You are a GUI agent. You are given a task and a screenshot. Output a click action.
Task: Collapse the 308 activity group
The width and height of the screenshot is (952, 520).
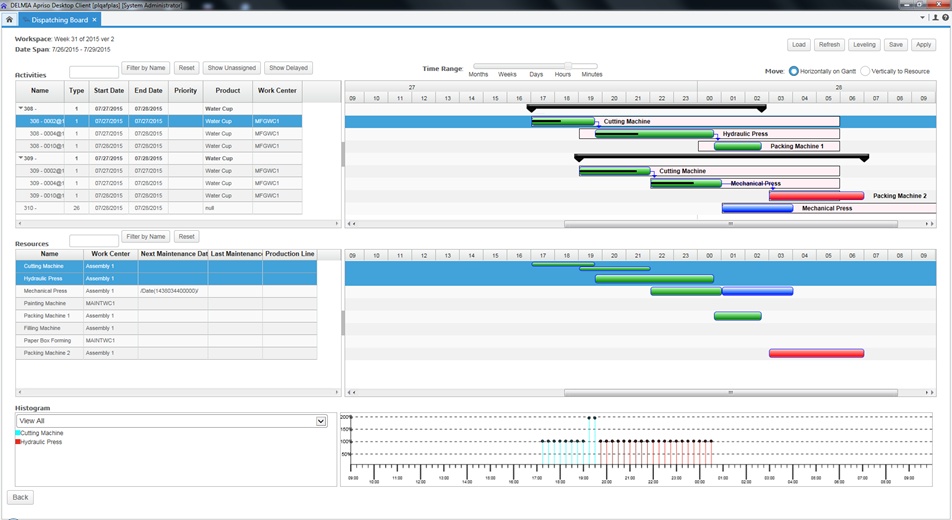tap(21, 108)
